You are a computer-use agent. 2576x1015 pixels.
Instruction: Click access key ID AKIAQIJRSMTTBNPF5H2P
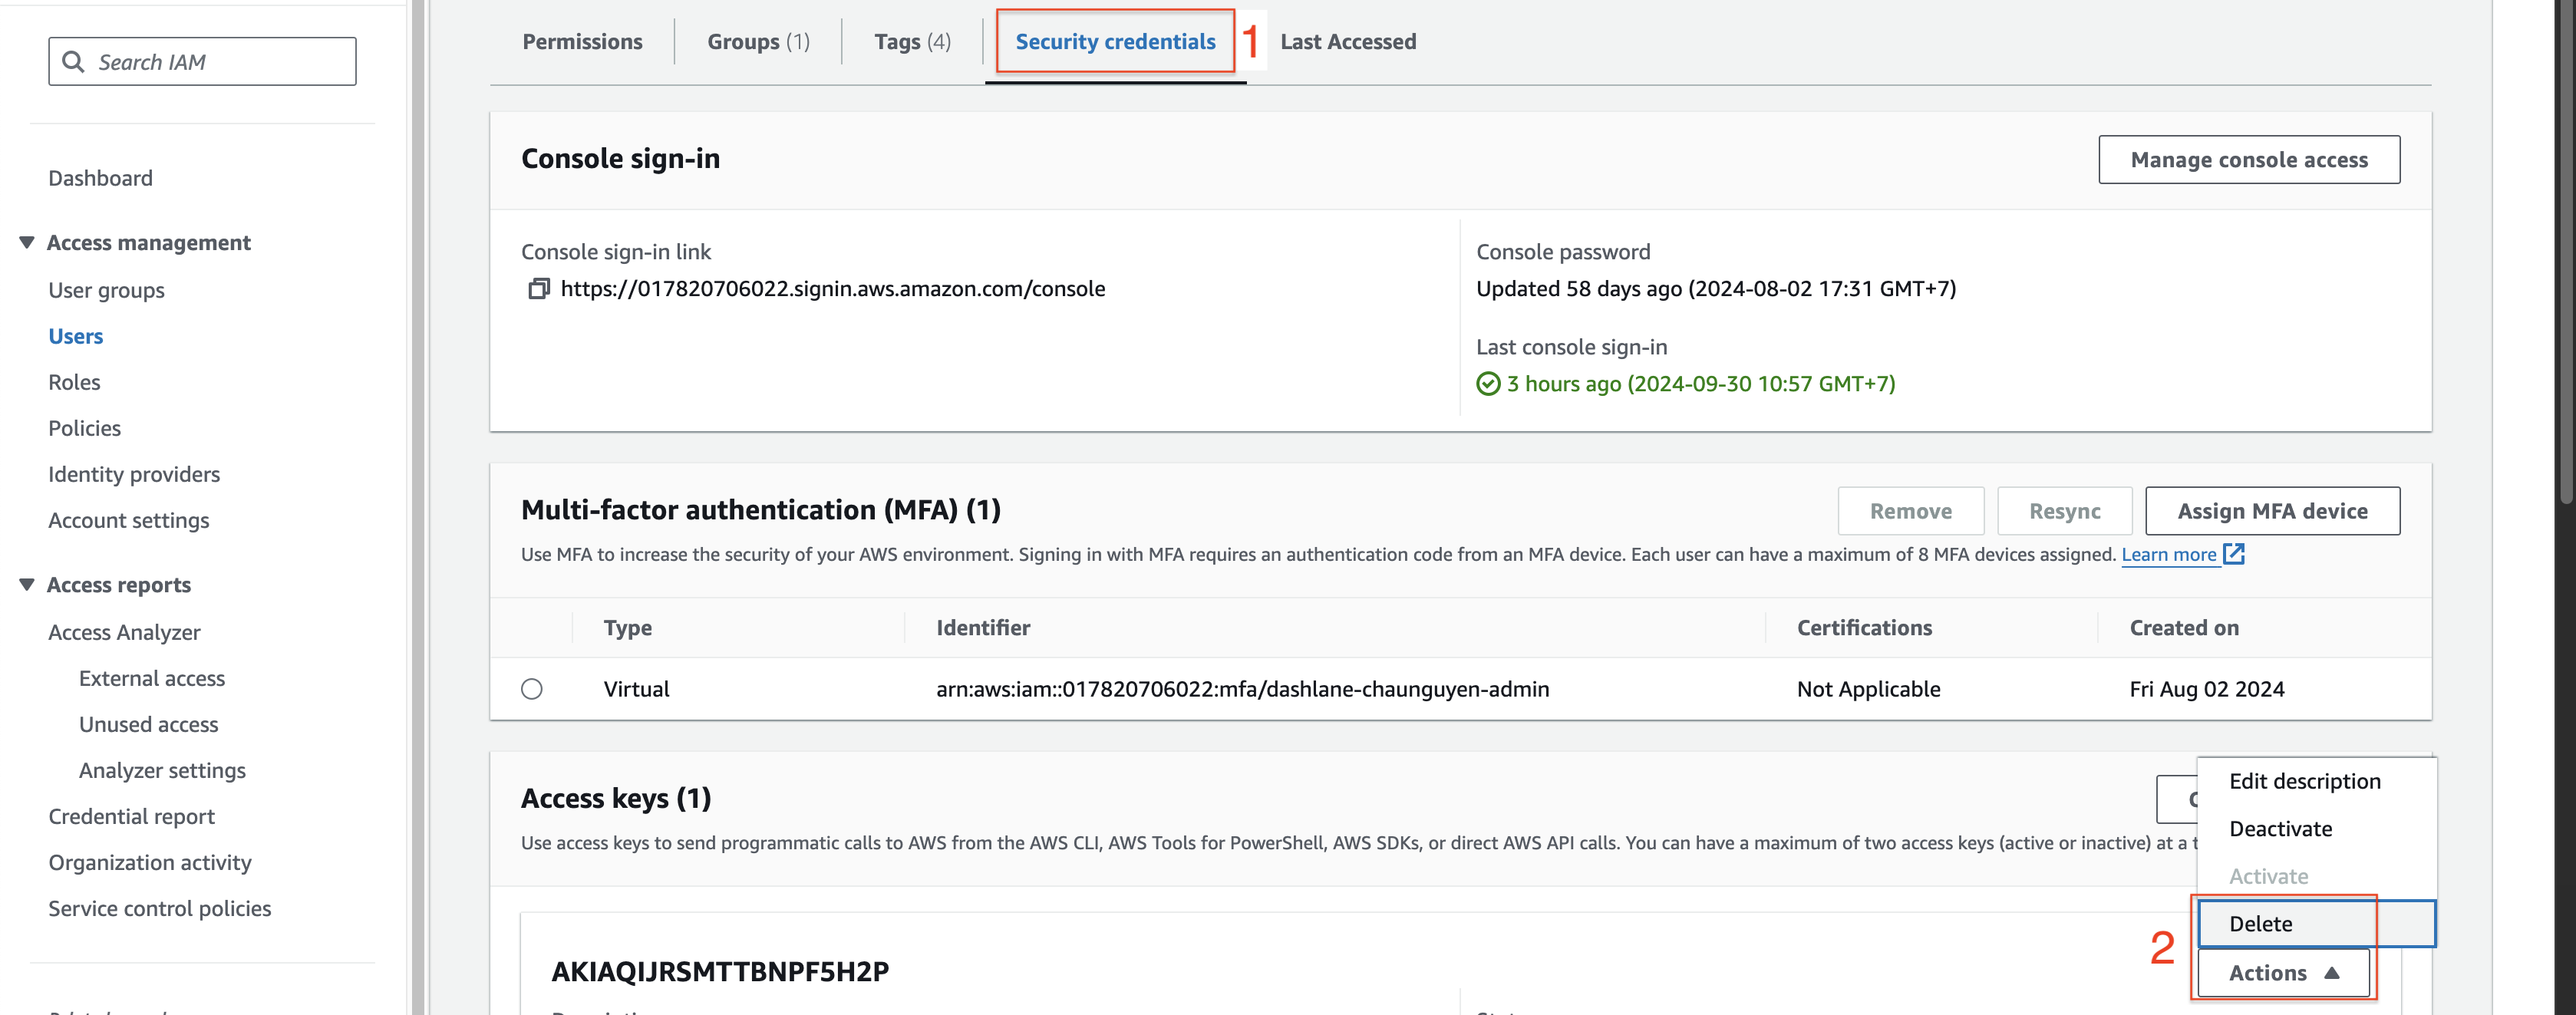tap(720, 971)
